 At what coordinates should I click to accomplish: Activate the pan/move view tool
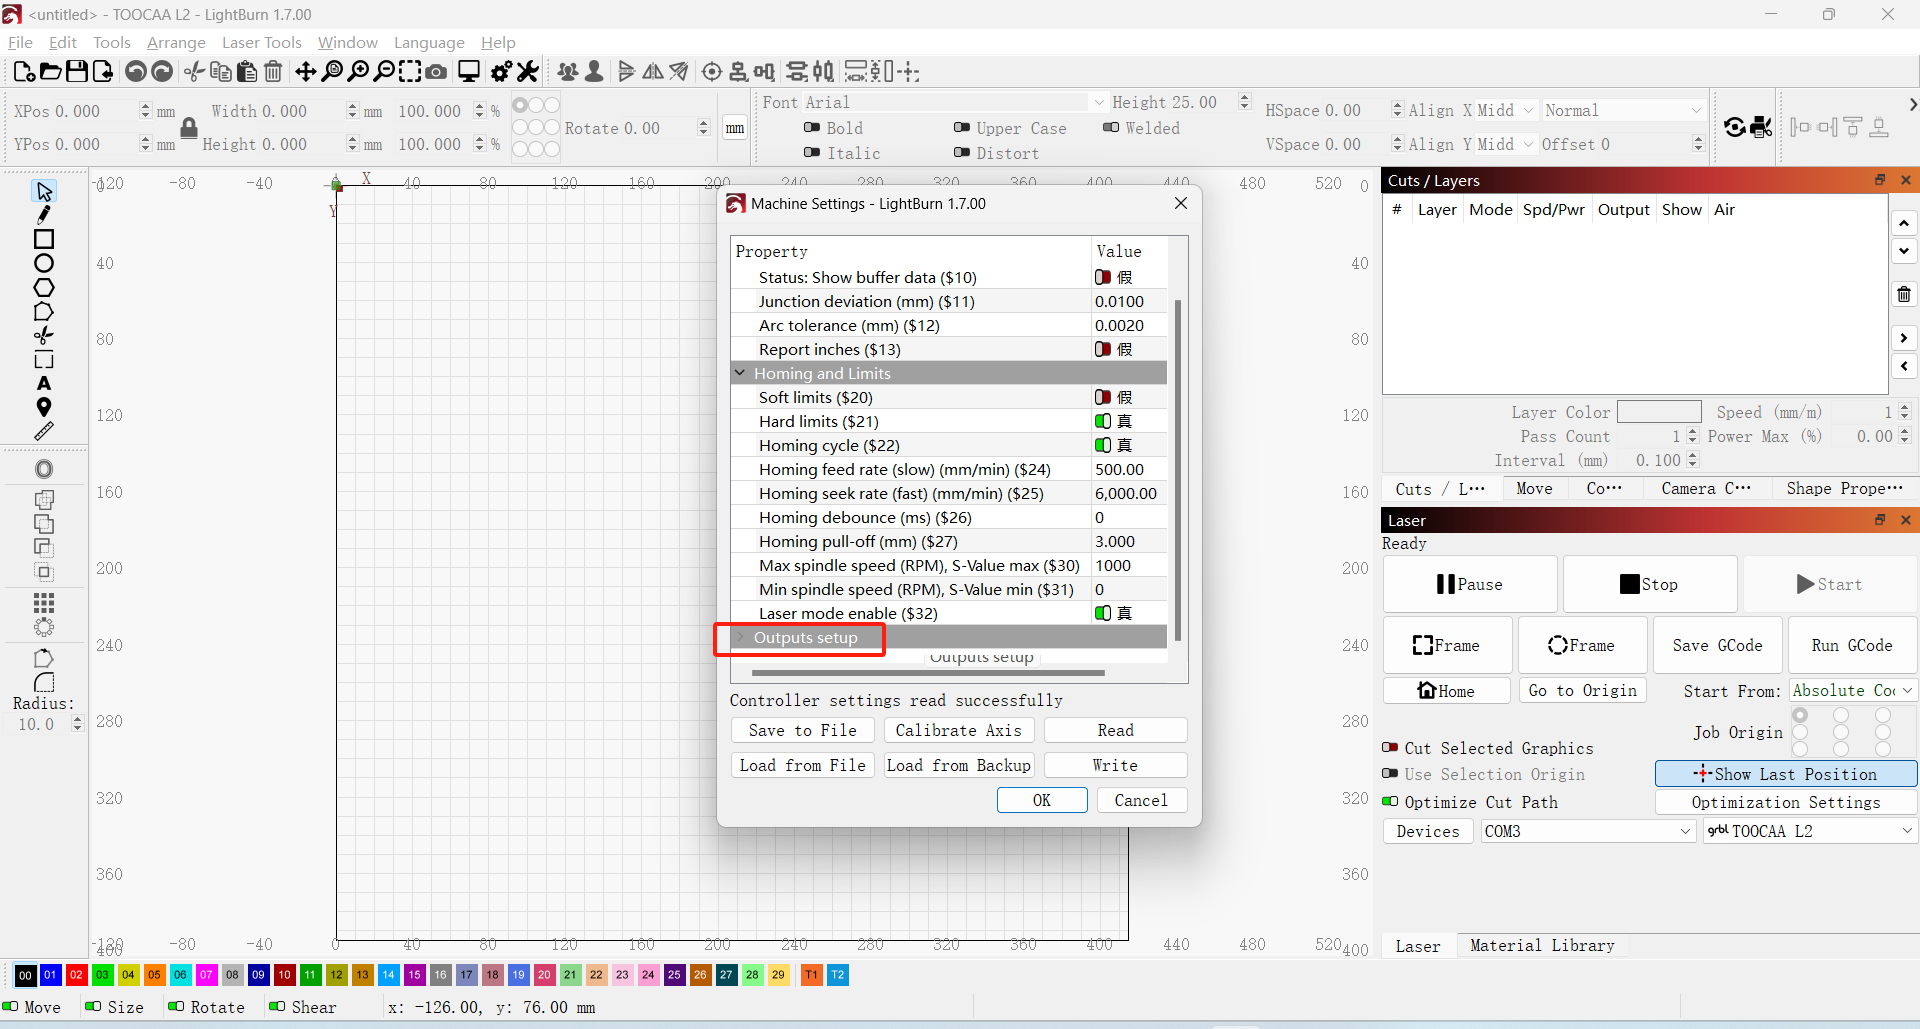click(306, 71)
